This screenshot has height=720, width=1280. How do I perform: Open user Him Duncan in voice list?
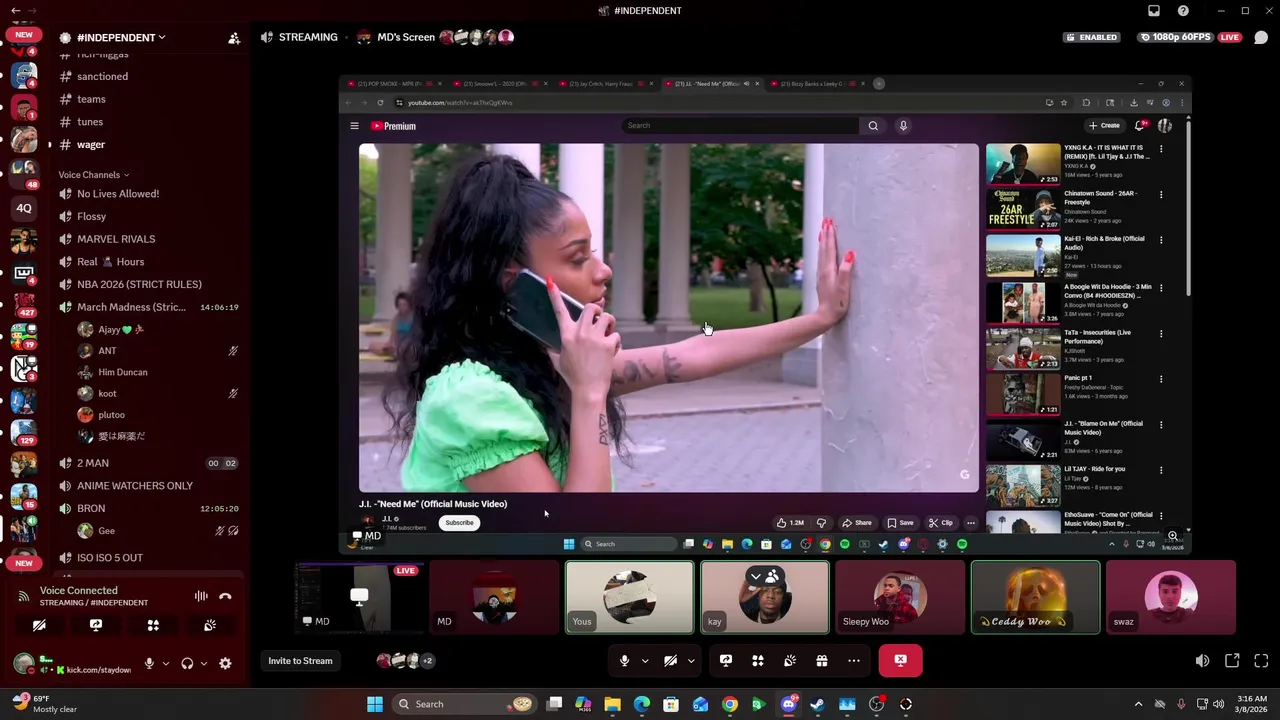pyautogui.click(x=122, y=372)
